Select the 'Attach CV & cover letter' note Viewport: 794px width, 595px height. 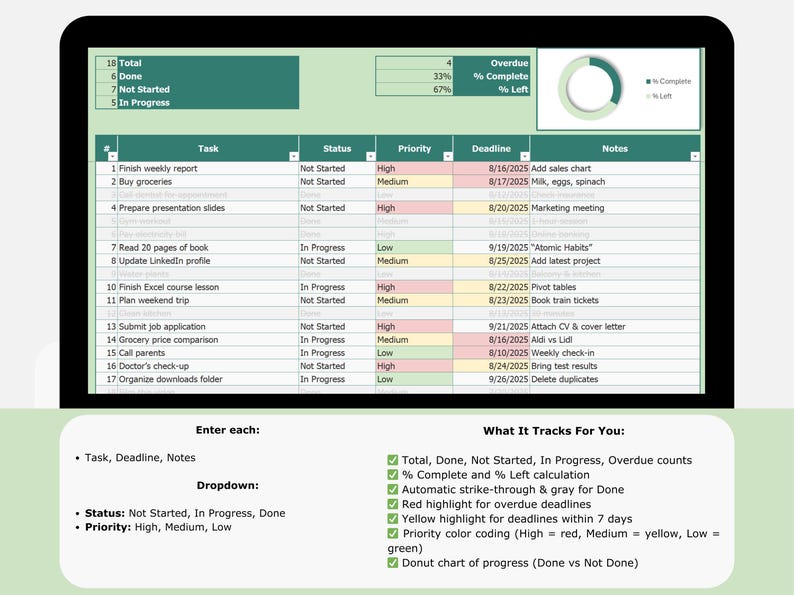pyautogui.click(x=615, y=327)
